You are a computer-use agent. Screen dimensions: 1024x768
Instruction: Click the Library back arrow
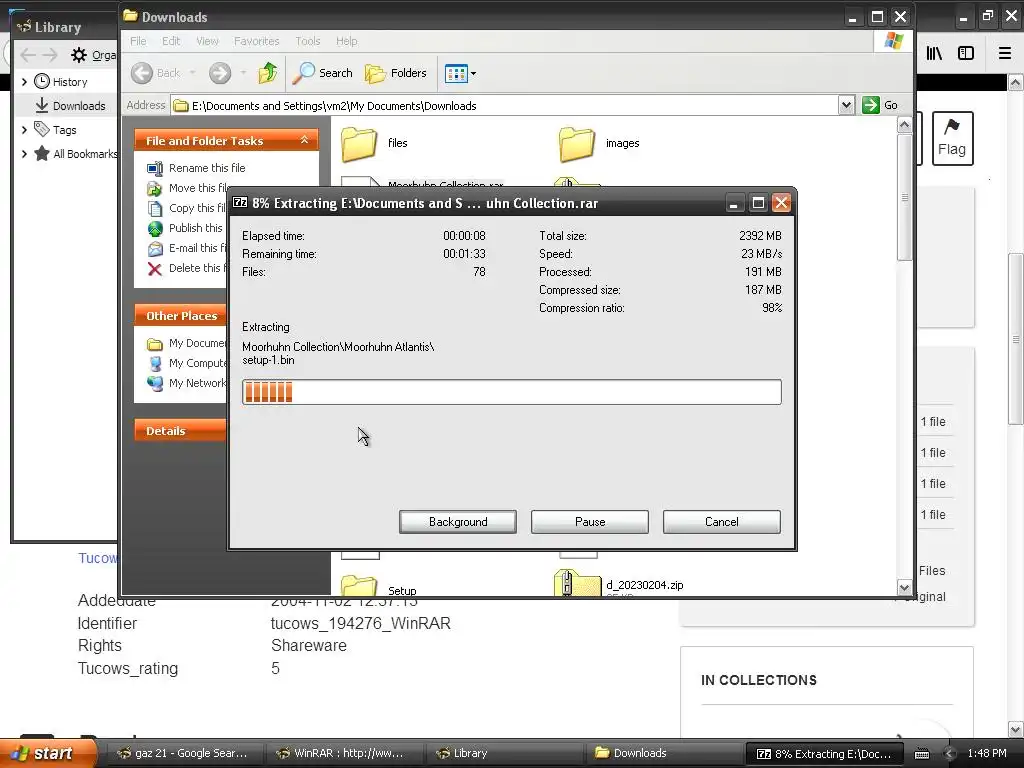27,56
